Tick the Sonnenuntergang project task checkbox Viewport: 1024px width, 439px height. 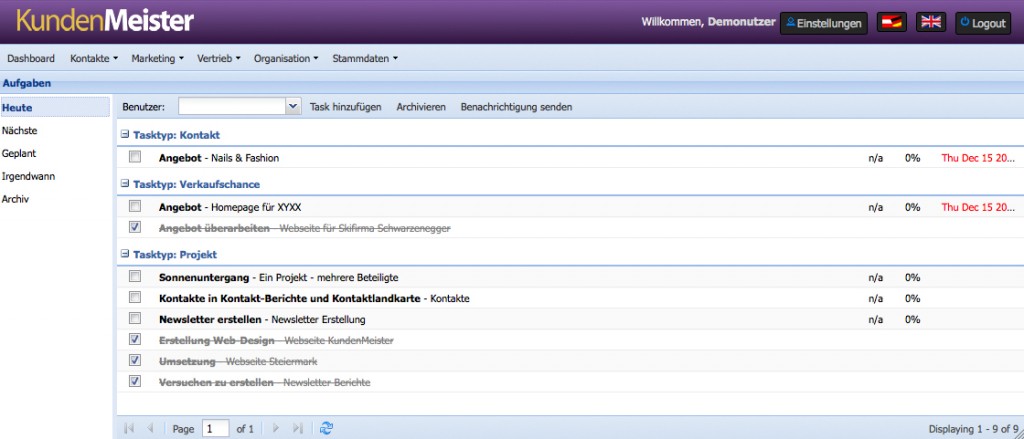(x=135, y=277)
